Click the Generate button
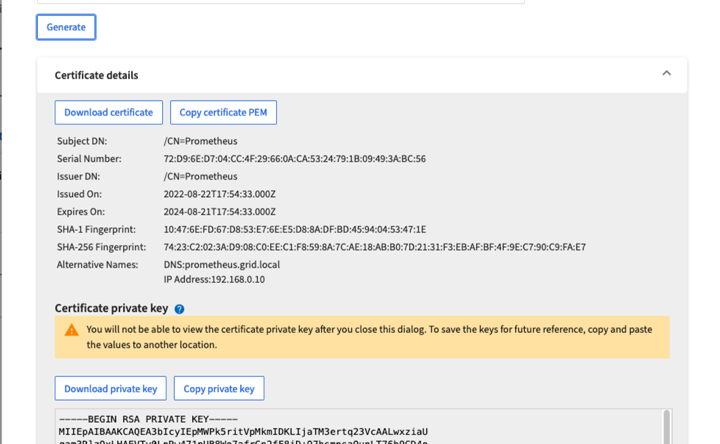This screenshot has width=720, height=444. (x=66, y=27)
